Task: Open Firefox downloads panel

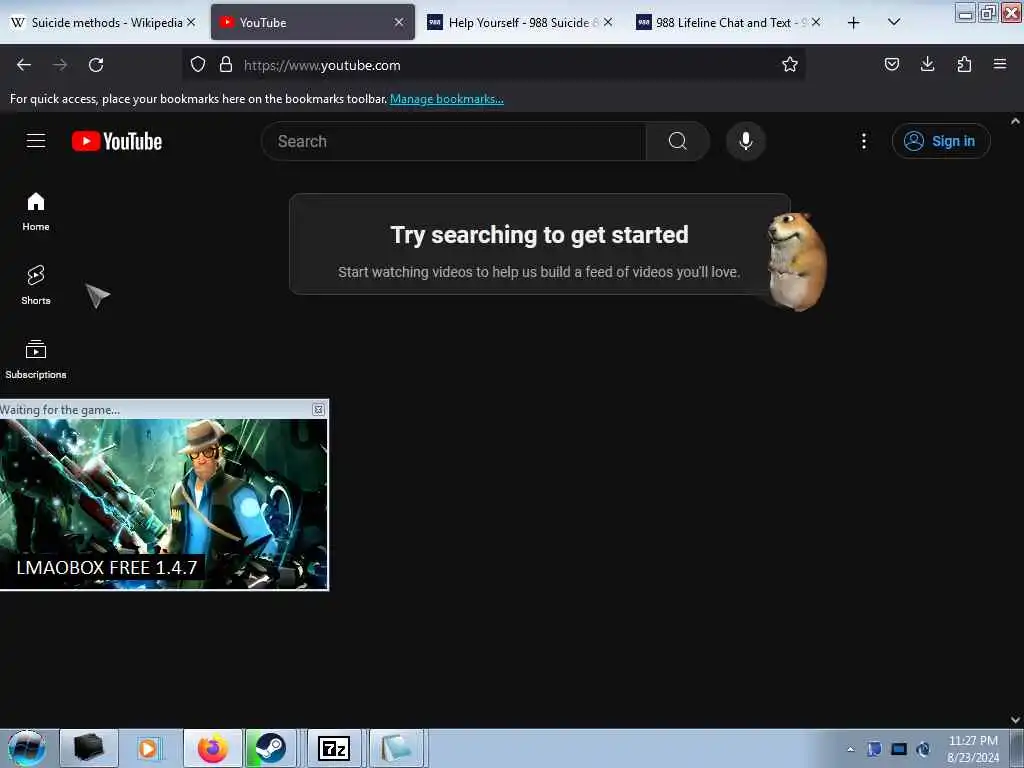Action: click(x=927, y=64)
